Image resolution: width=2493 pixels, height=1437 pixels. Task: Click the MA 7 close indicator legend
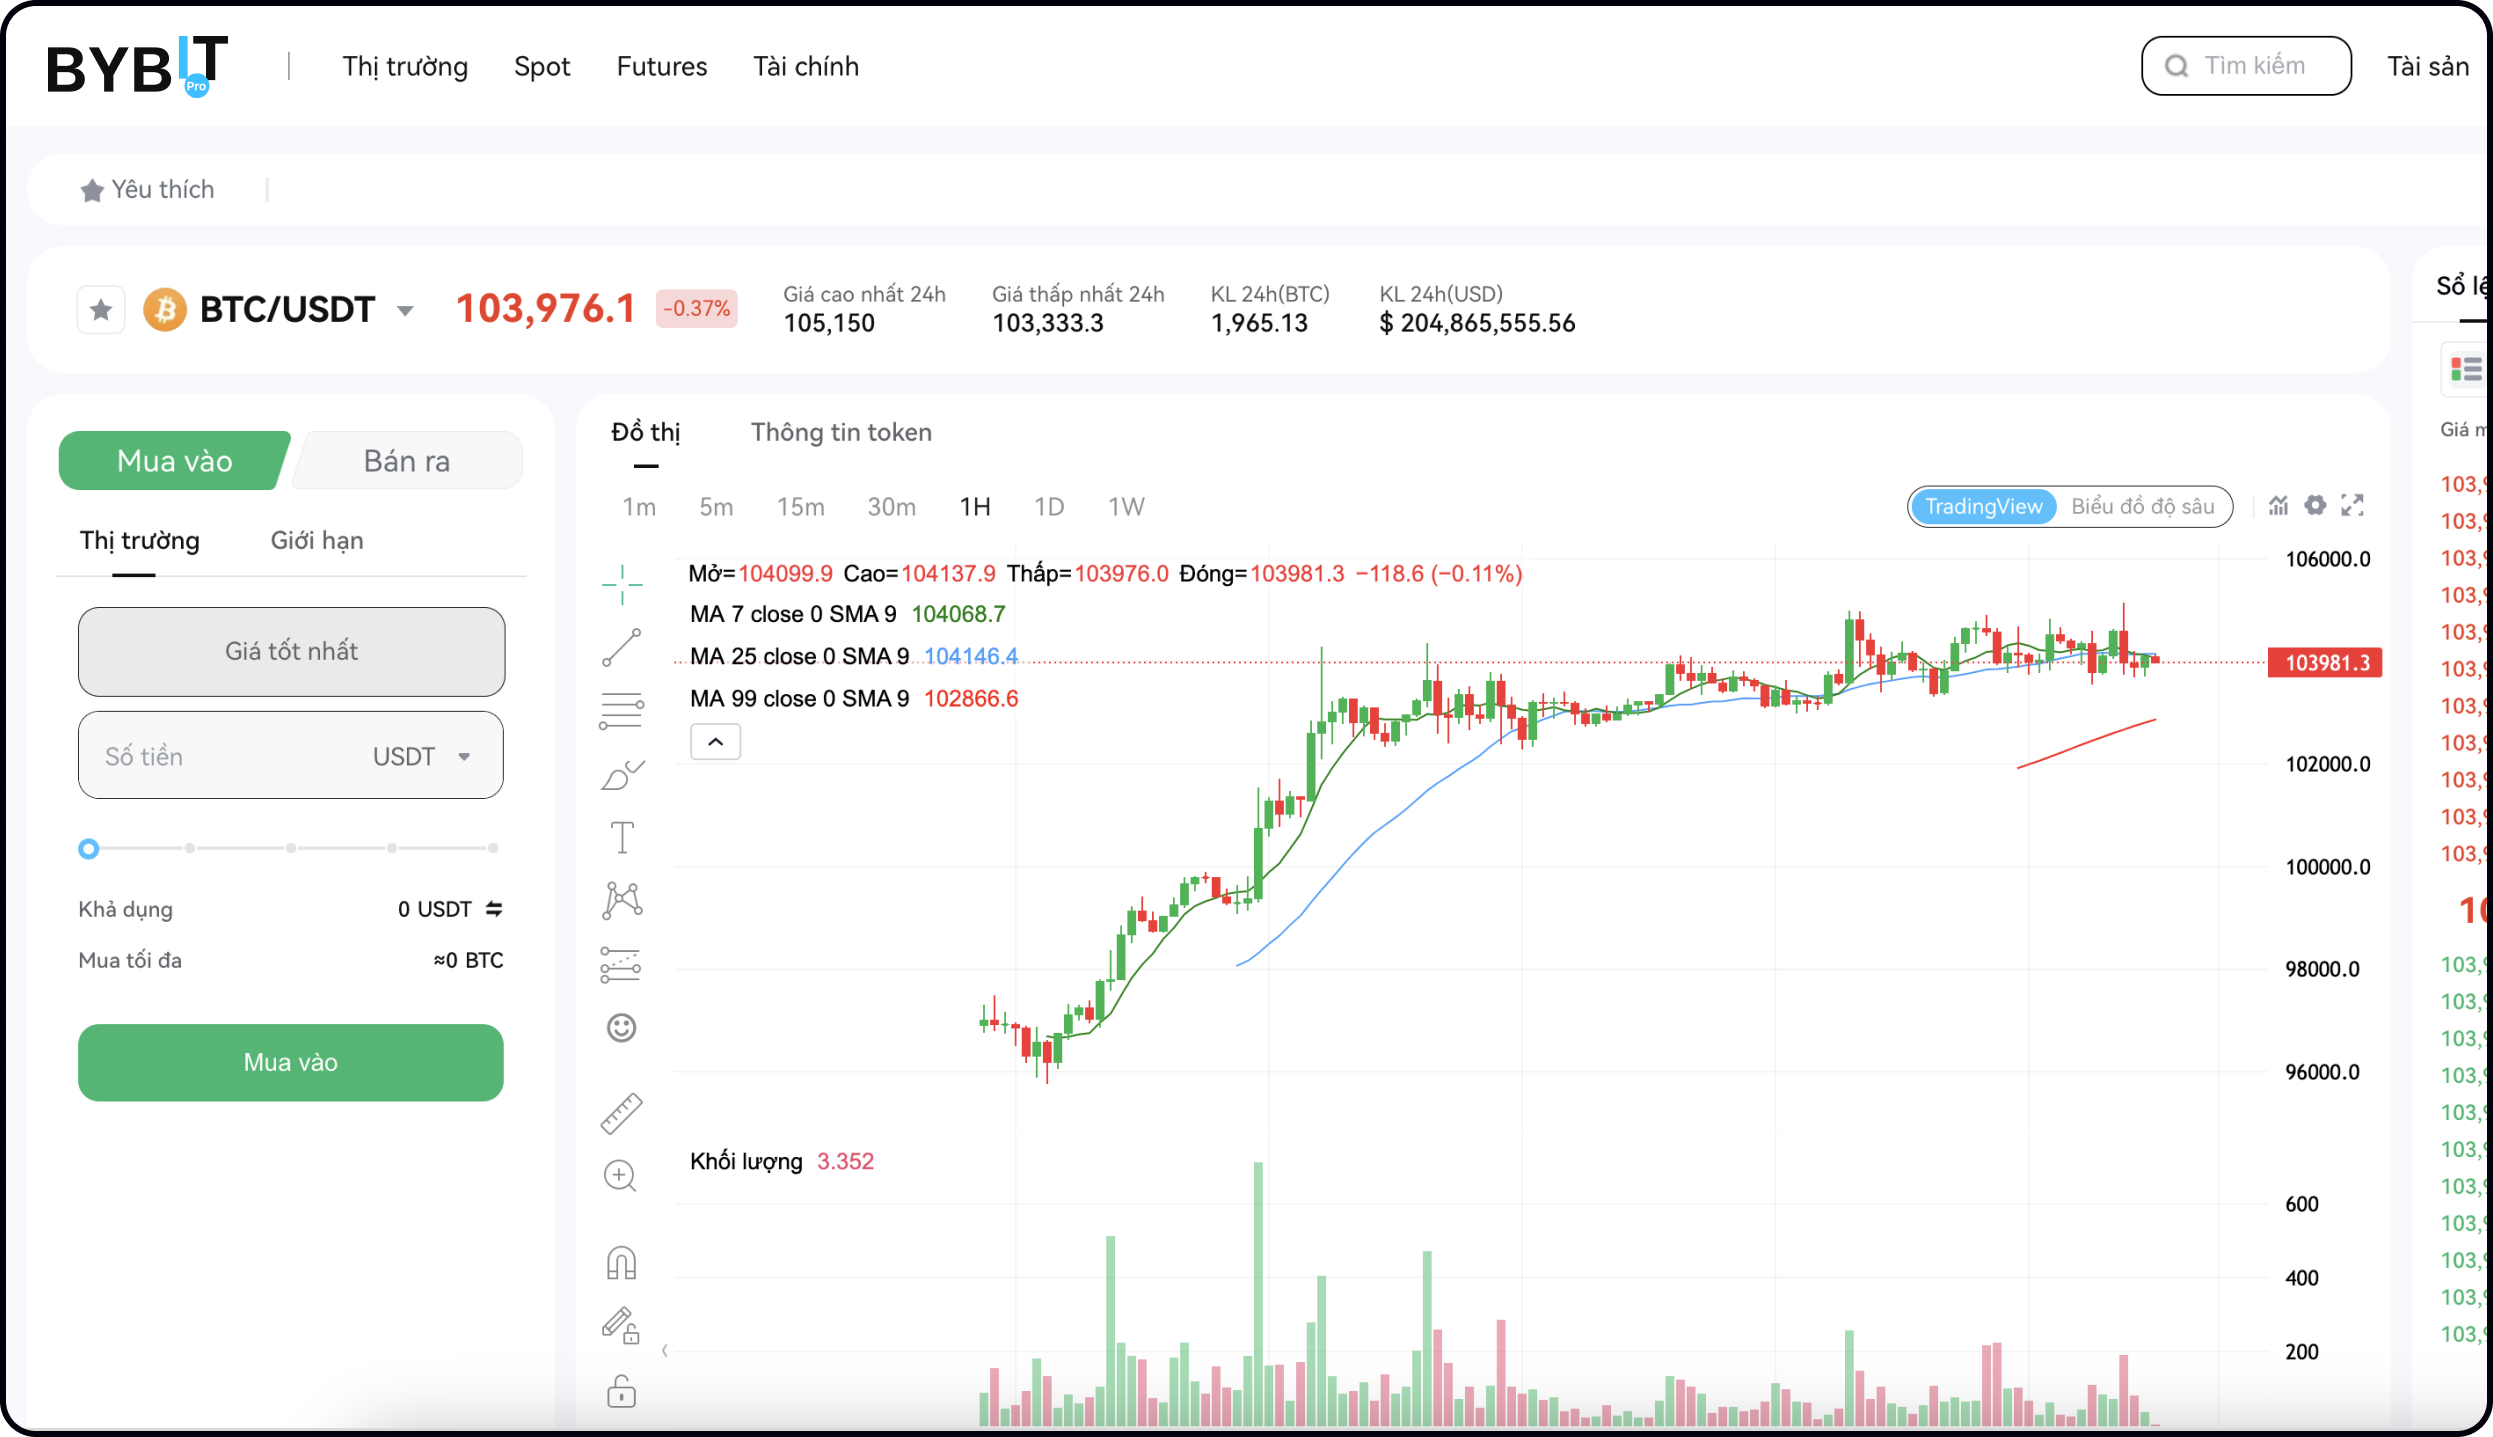(x=848, y=614)
